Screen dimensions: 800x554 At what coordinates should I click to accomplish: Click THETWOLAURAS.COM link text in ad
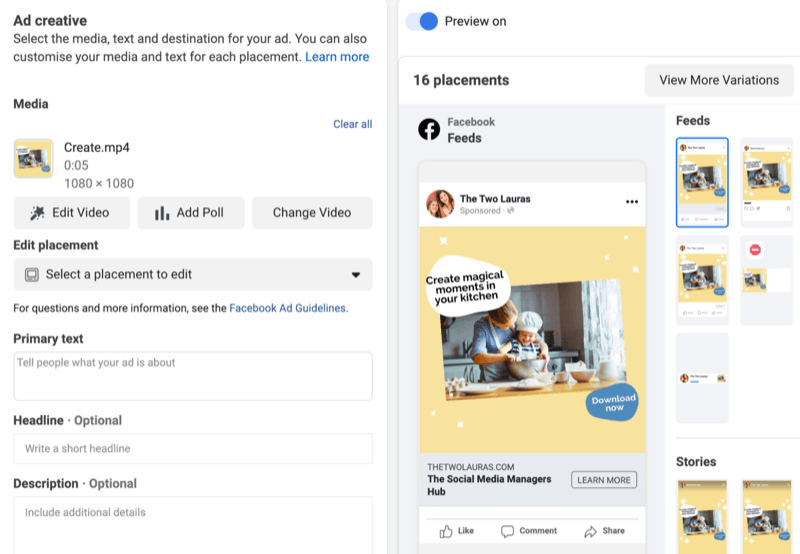point(470,467)
